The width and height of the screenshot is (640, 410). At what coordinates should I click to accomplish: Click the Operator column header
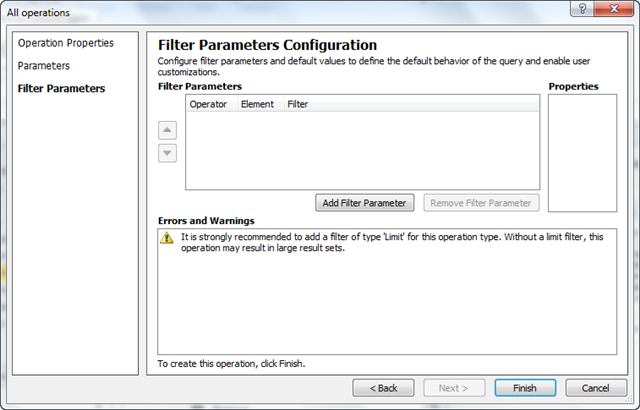208,104
